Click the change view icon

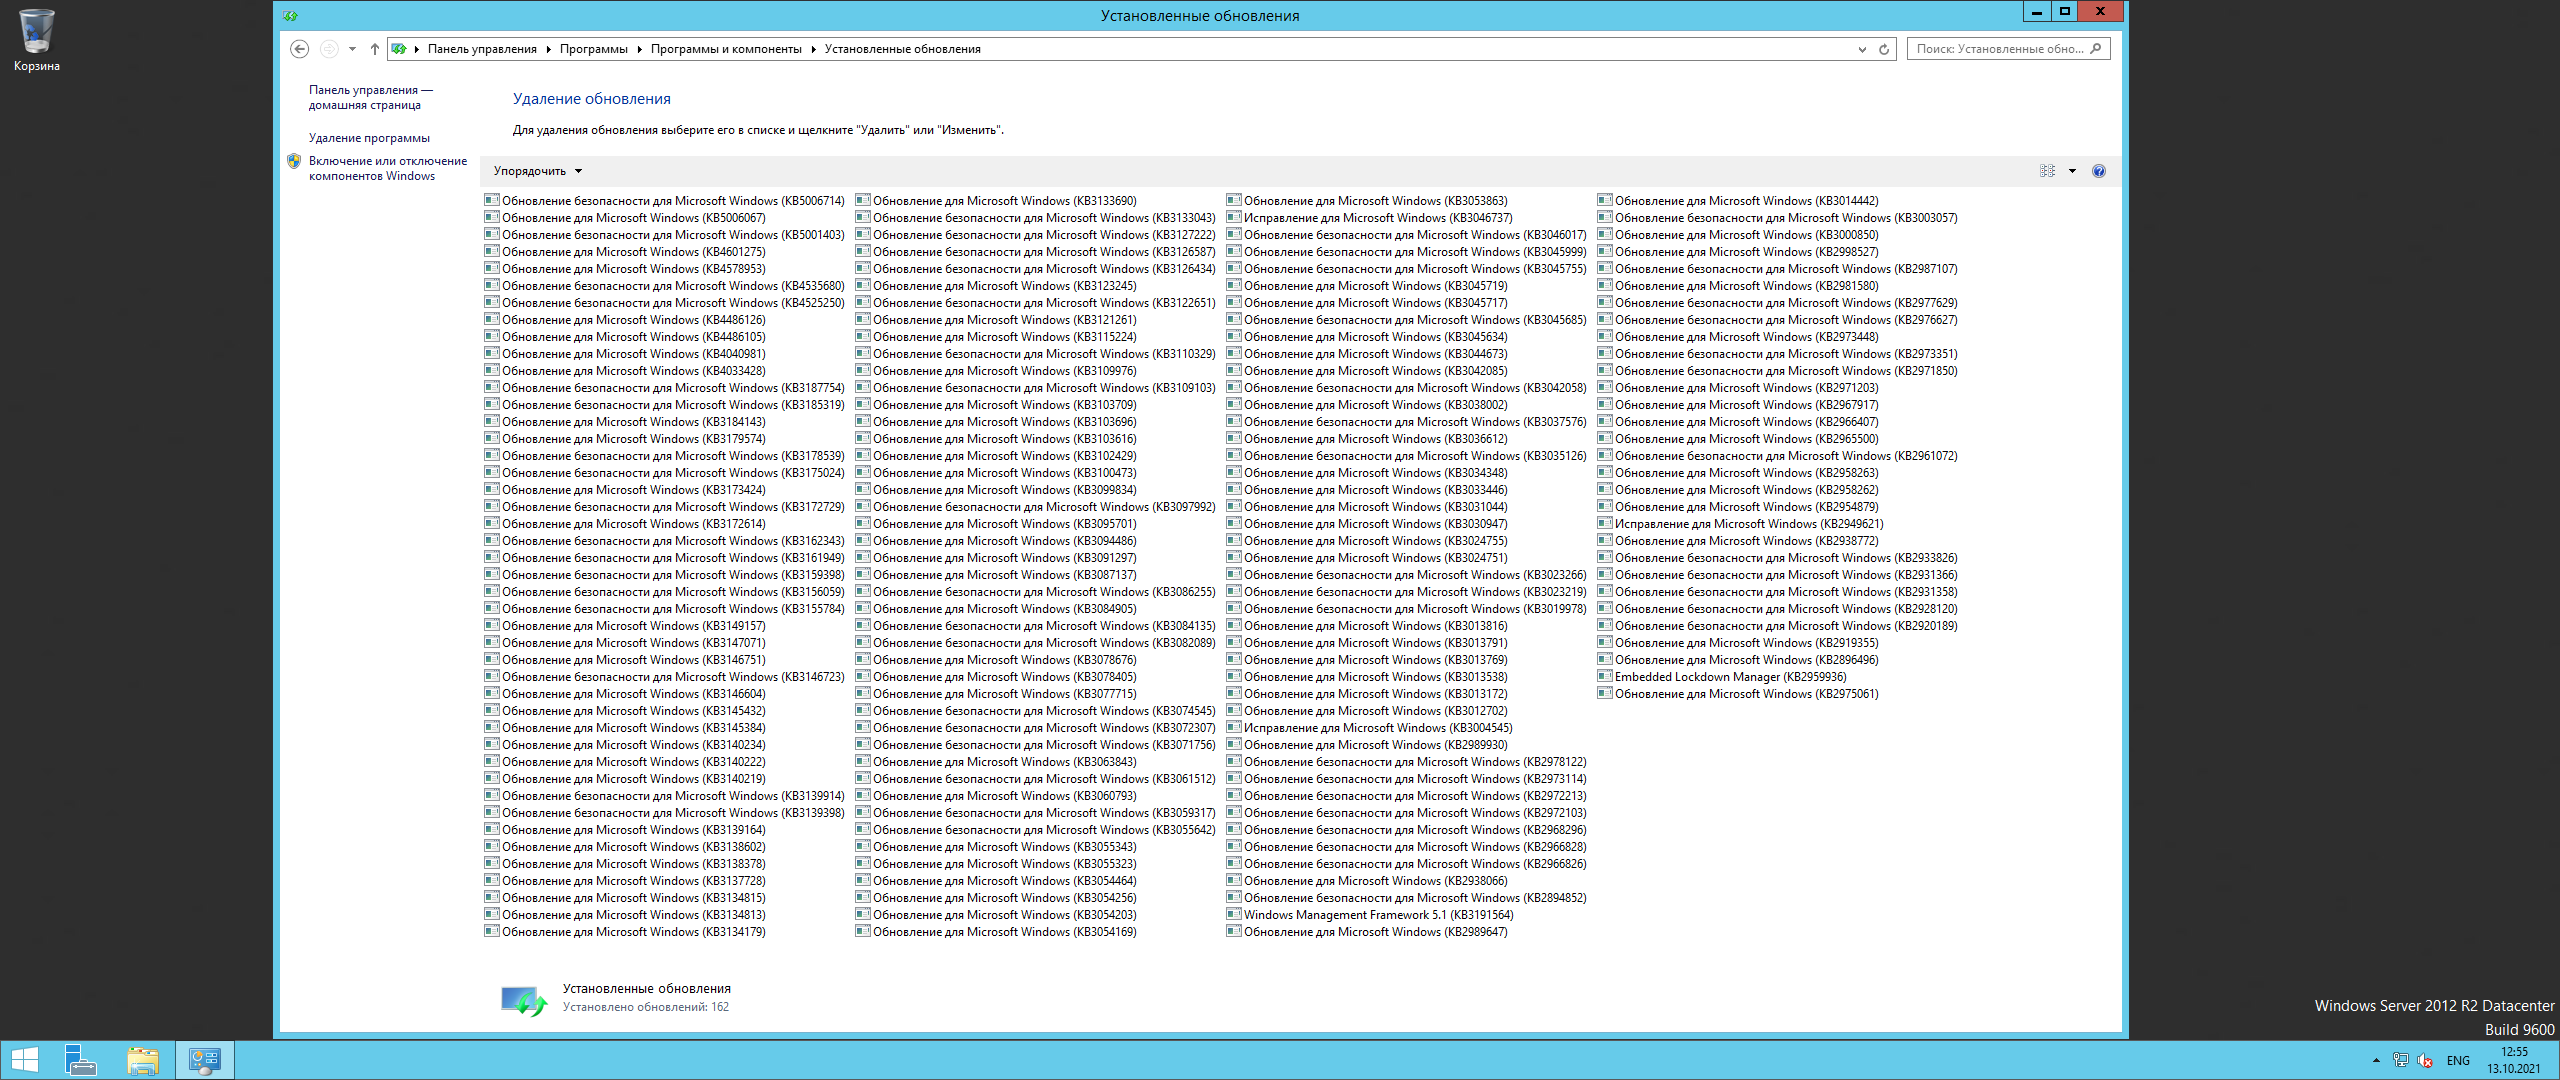click(x=2047, y=171)
